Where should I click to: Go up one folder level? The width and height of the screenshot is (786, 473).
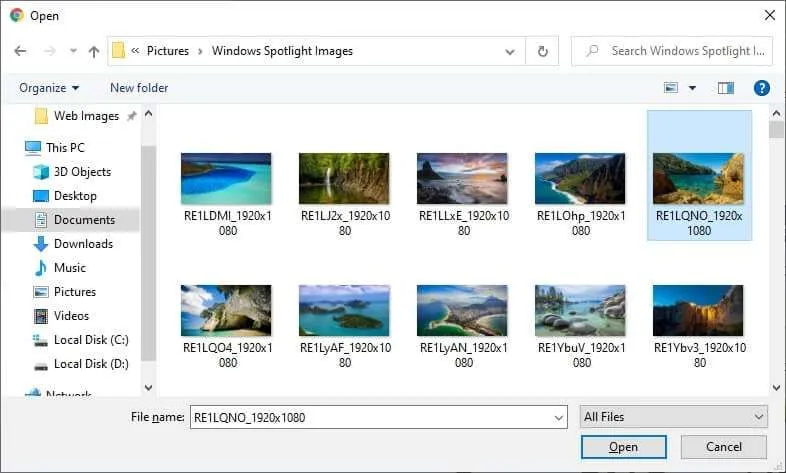point(94,51)
